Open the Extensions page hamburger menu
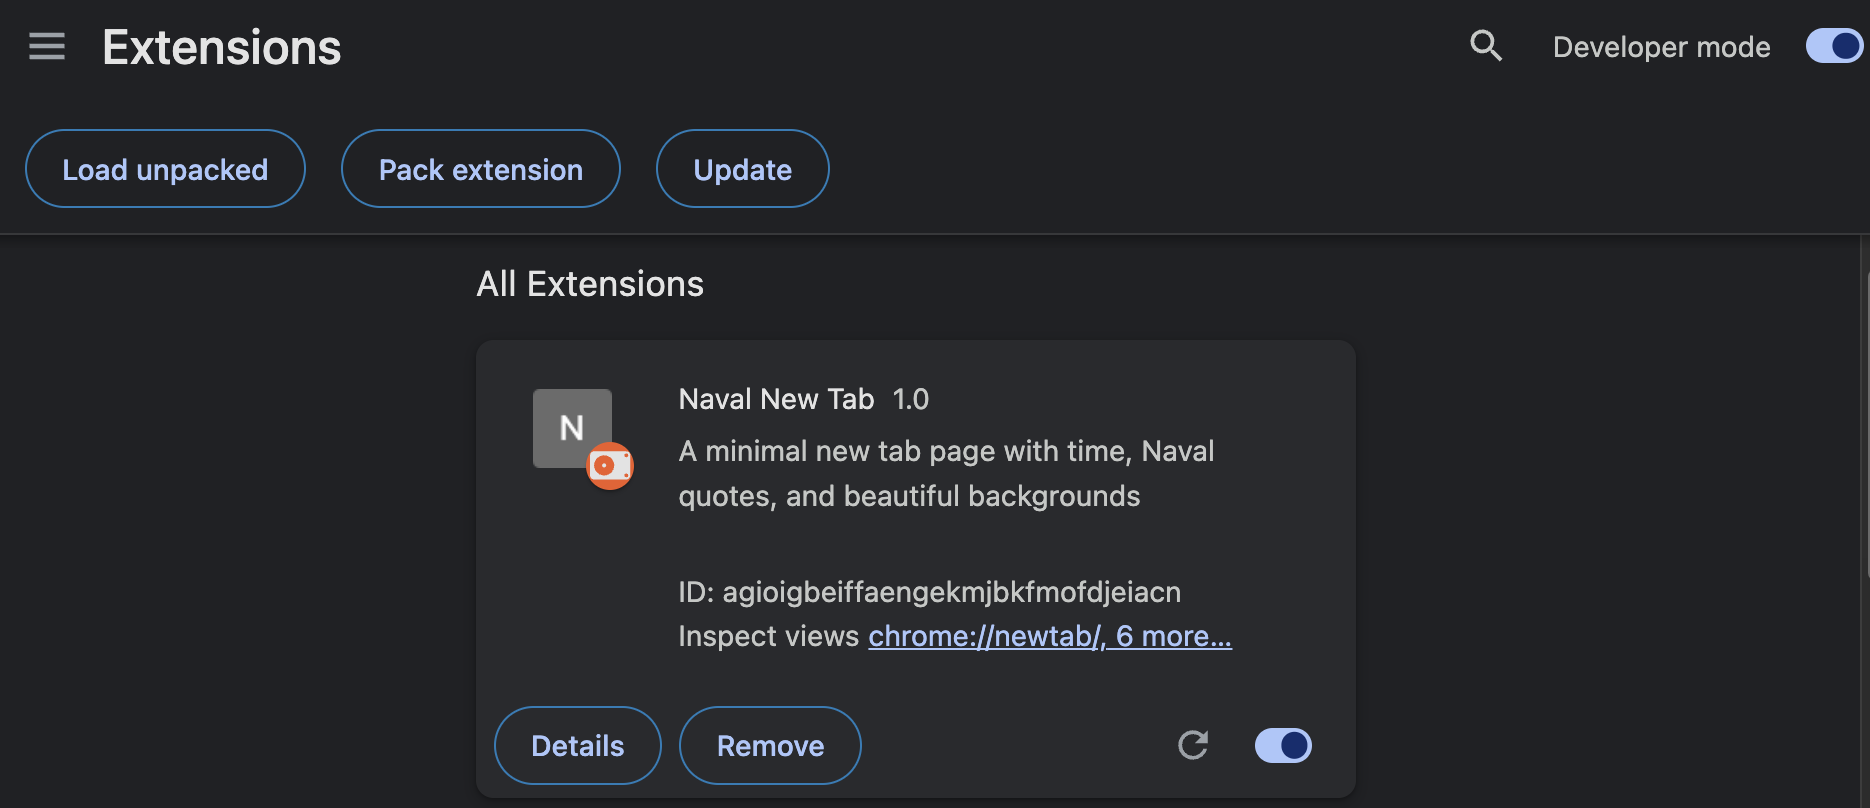The height and width of the screenshot is (808, 1870). [x=47, y=46]
